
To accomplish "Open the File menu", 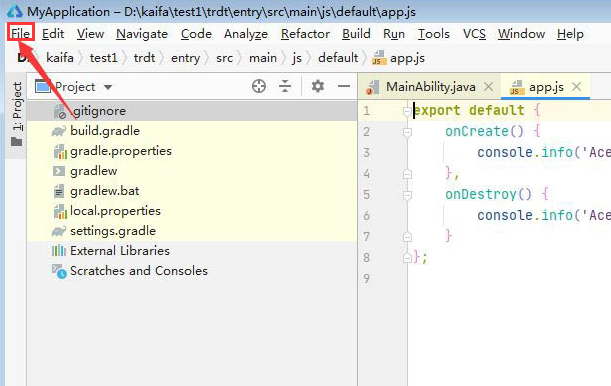I will tap(20, 33).
